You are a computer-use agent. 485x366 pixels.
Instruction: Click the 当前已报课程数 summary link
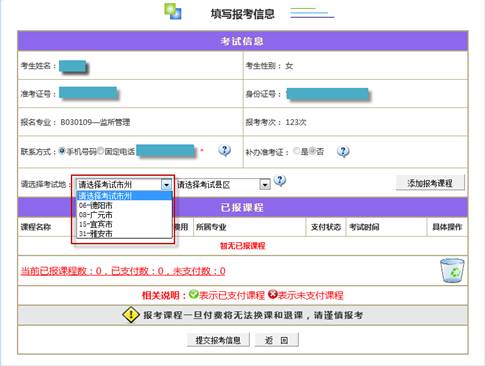coord(123,271)
